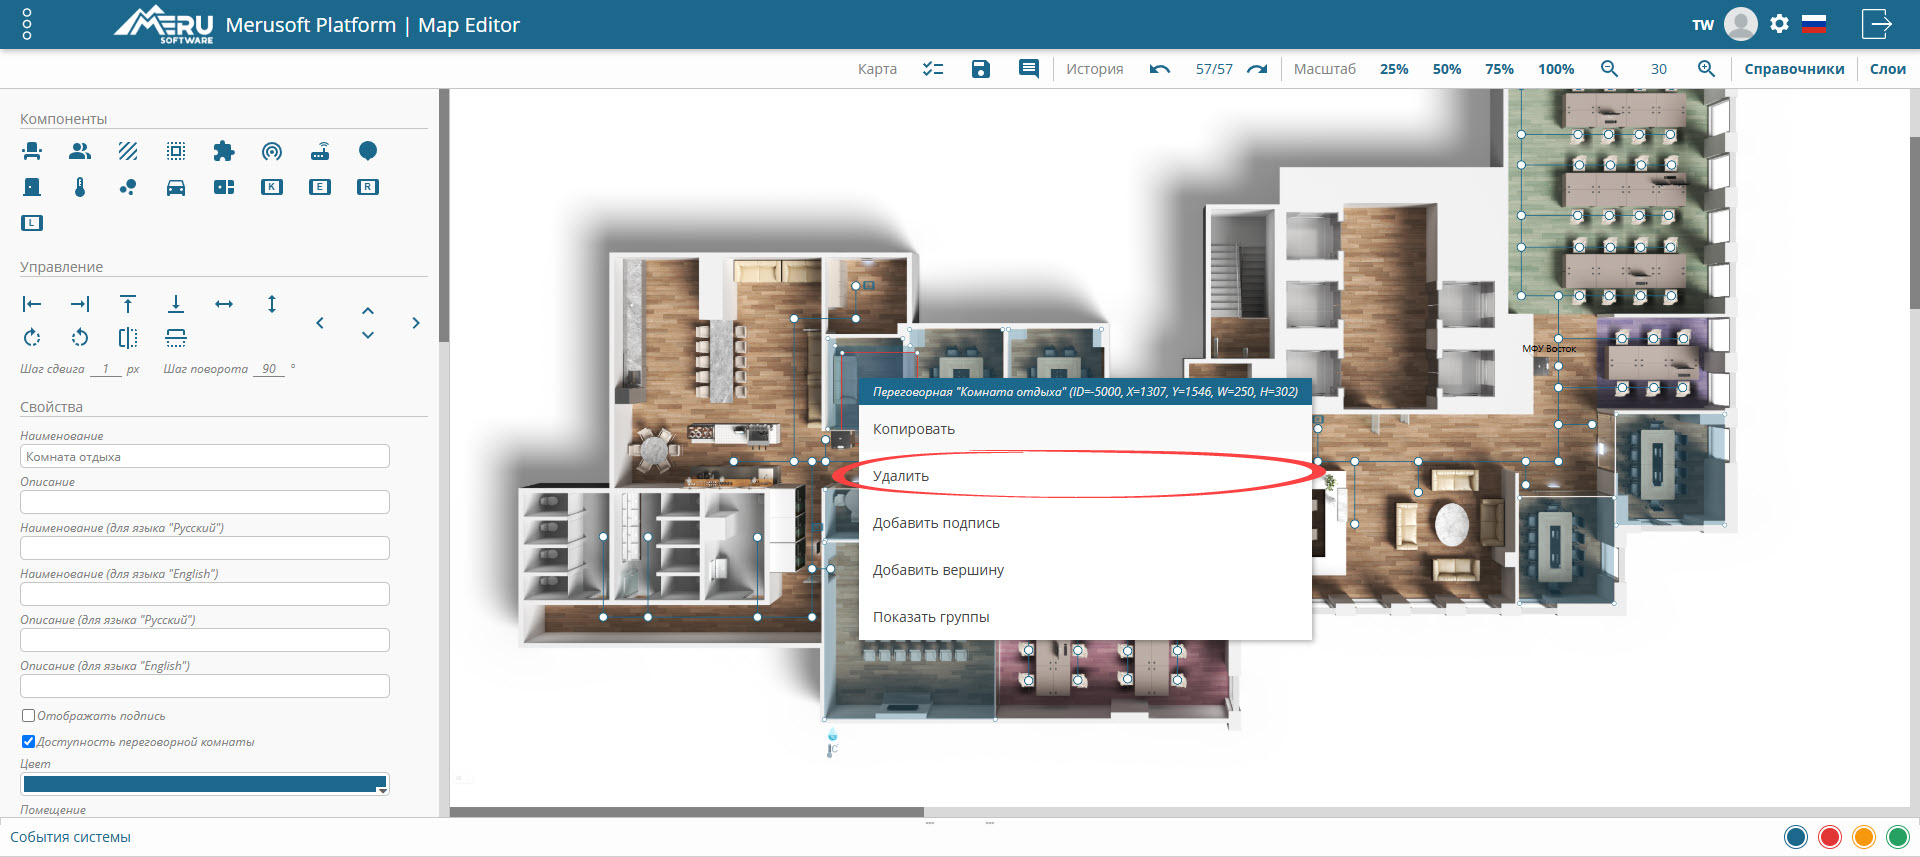Click the blue 'Цвет' color bar
Screen dimensions: 1920x857
pos(200,784)
